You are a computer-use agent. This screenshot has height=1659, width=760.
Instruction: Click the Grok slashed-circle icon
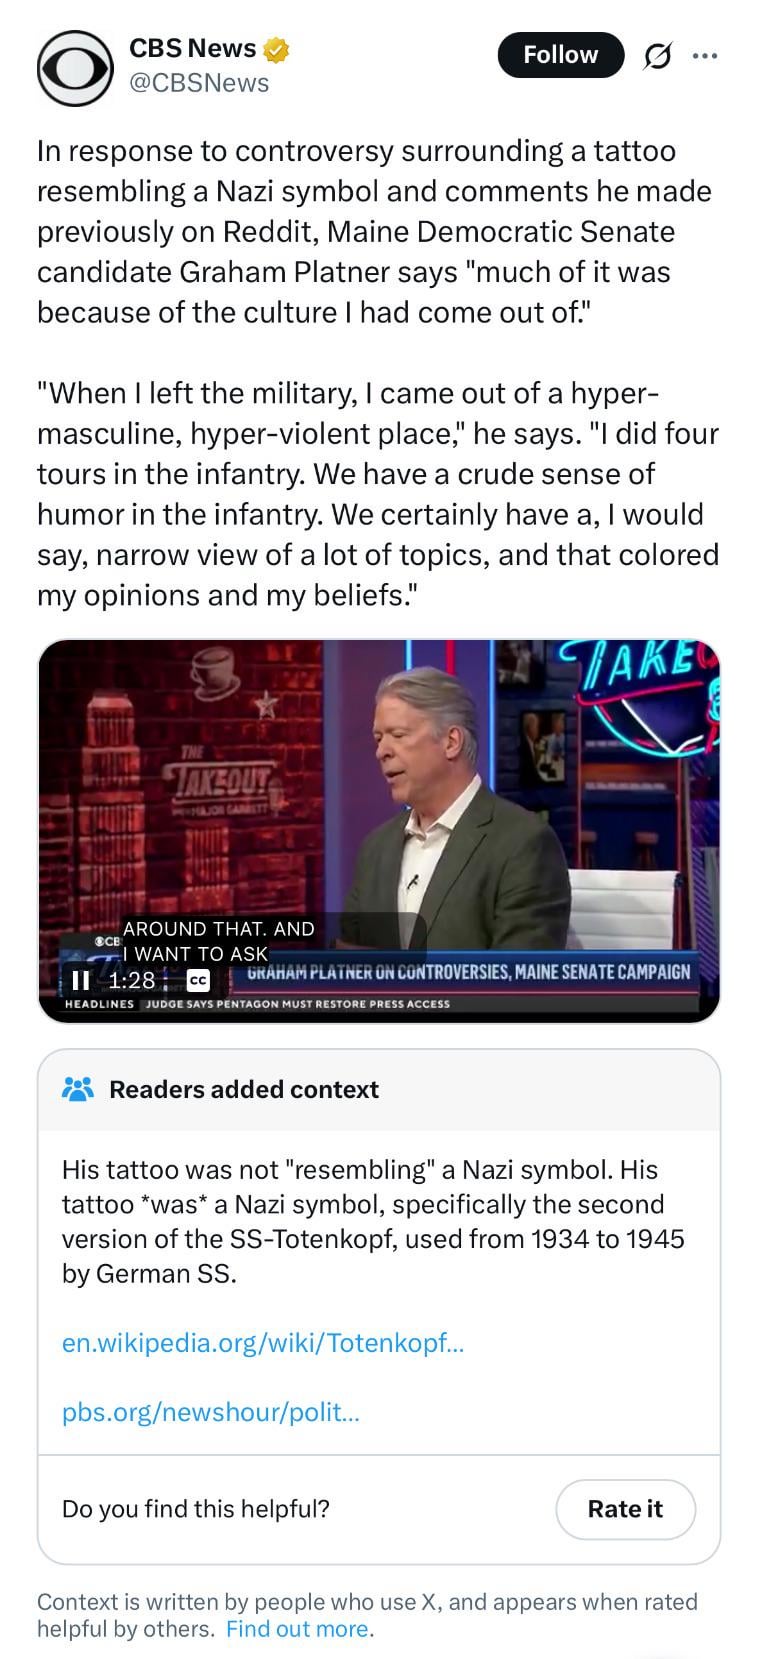(x=656, y=56)
